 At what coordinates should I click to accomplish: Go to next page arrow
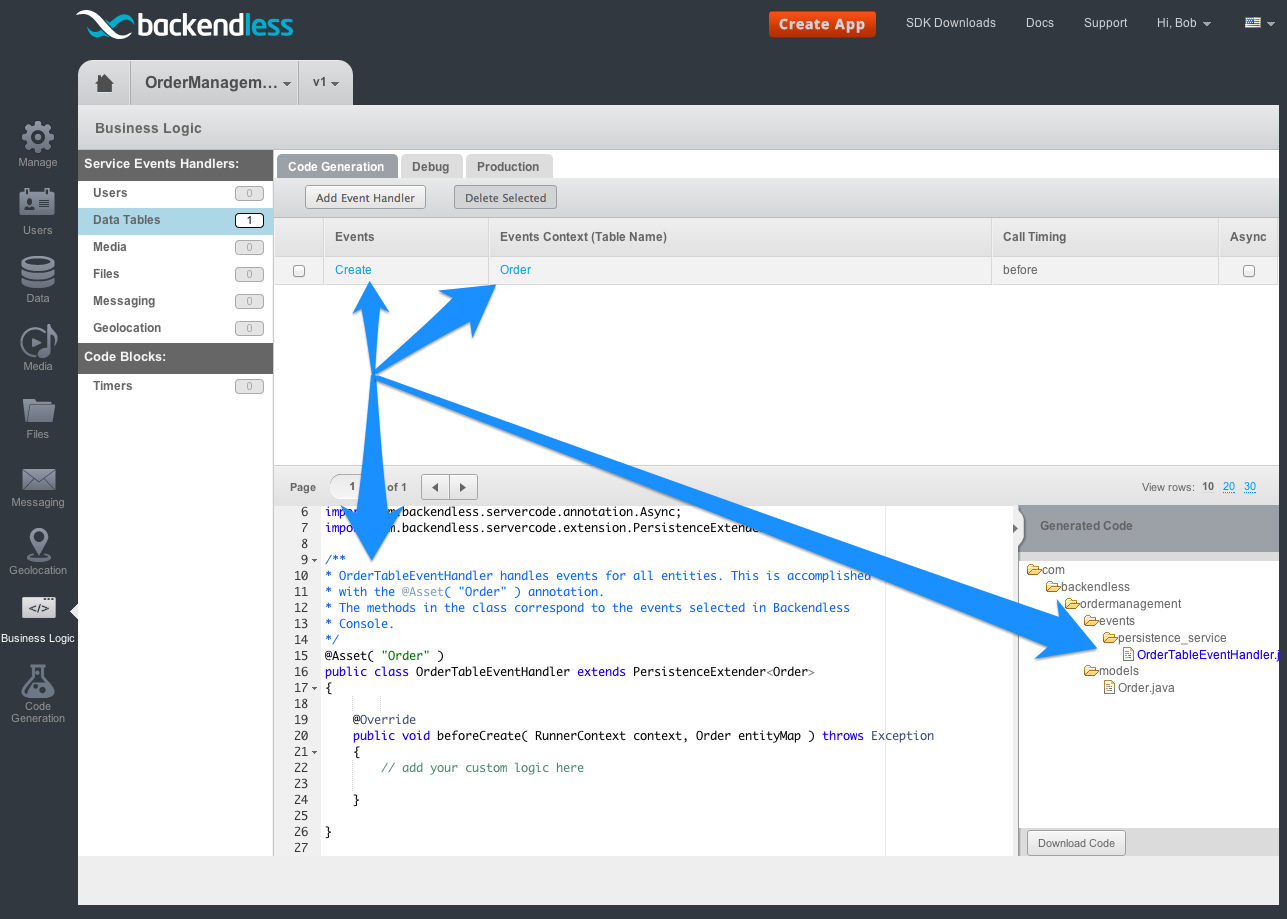(x=463, y=487)
